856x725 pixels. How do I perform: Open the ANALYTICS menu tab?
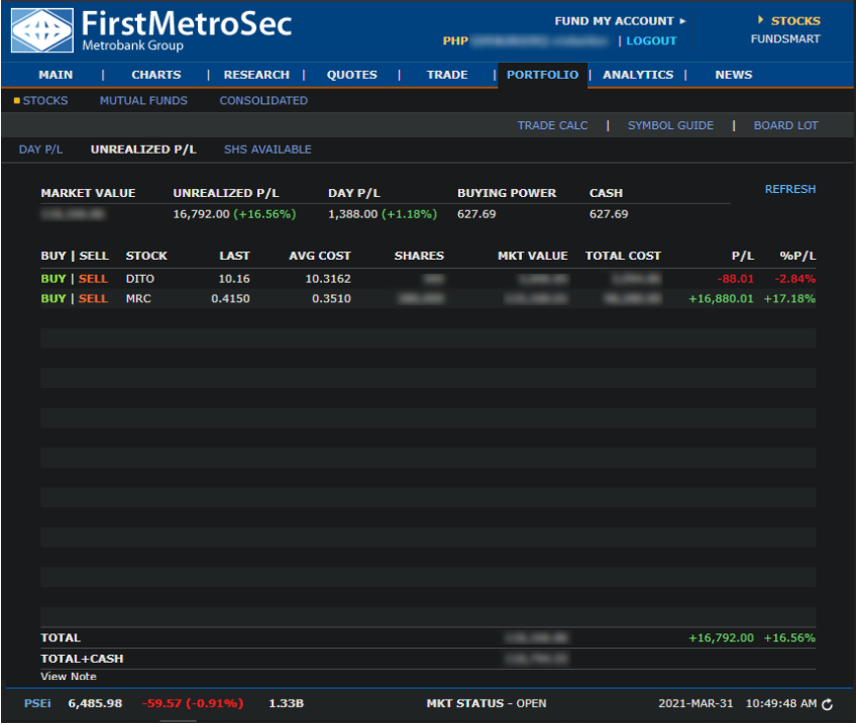638,75
